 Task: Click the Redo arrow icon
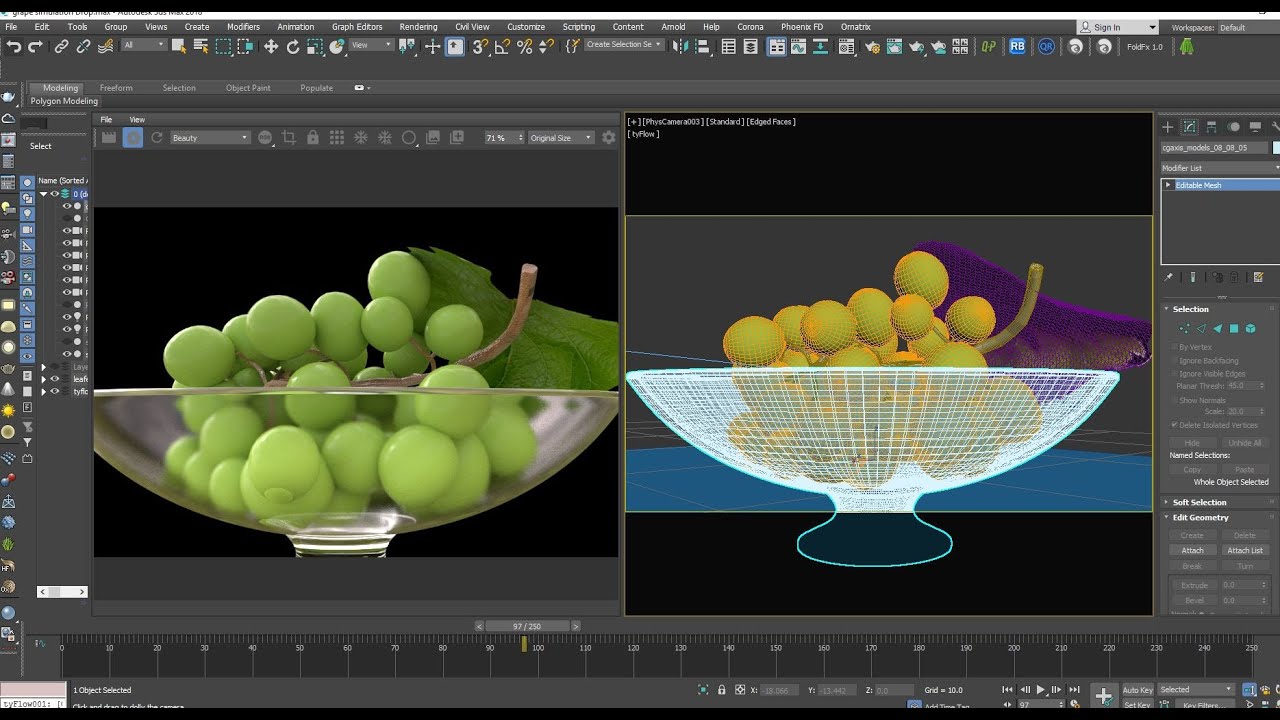(36, 46)
